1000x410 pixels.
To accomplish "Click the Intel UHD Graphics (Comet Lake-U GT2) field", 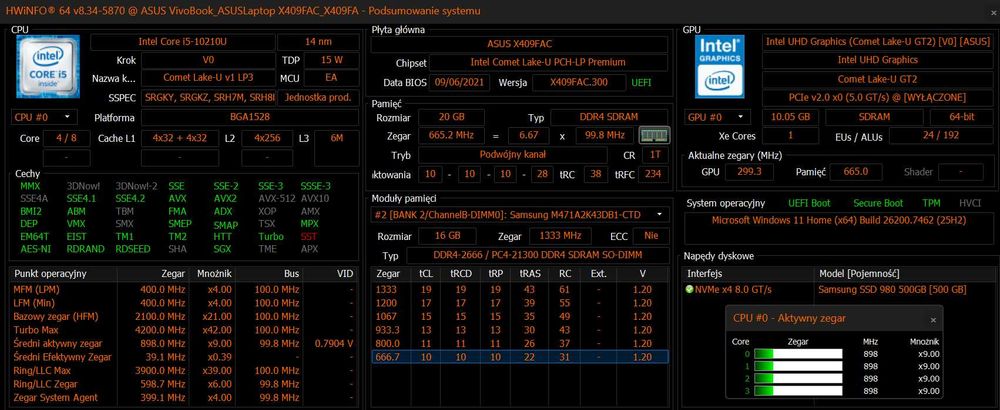I will coord(878,41).
